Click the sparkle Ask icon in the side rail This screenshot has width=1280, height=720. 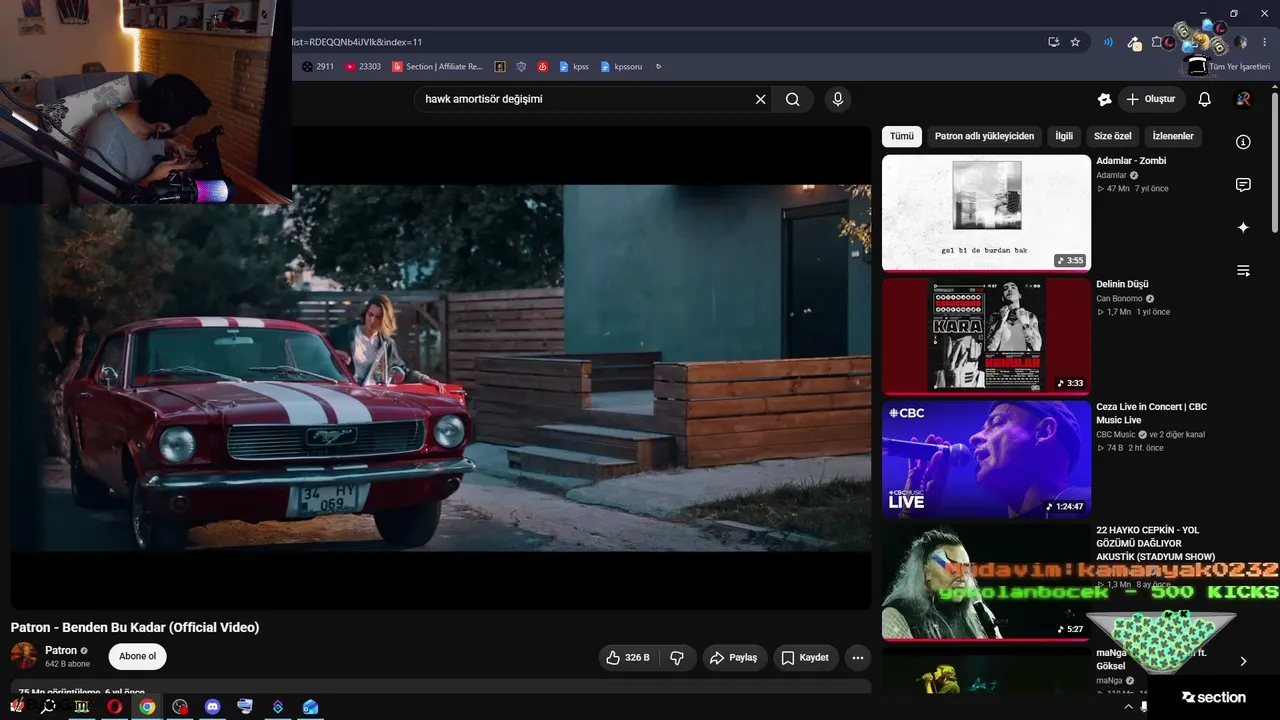tap(1243, 228)
